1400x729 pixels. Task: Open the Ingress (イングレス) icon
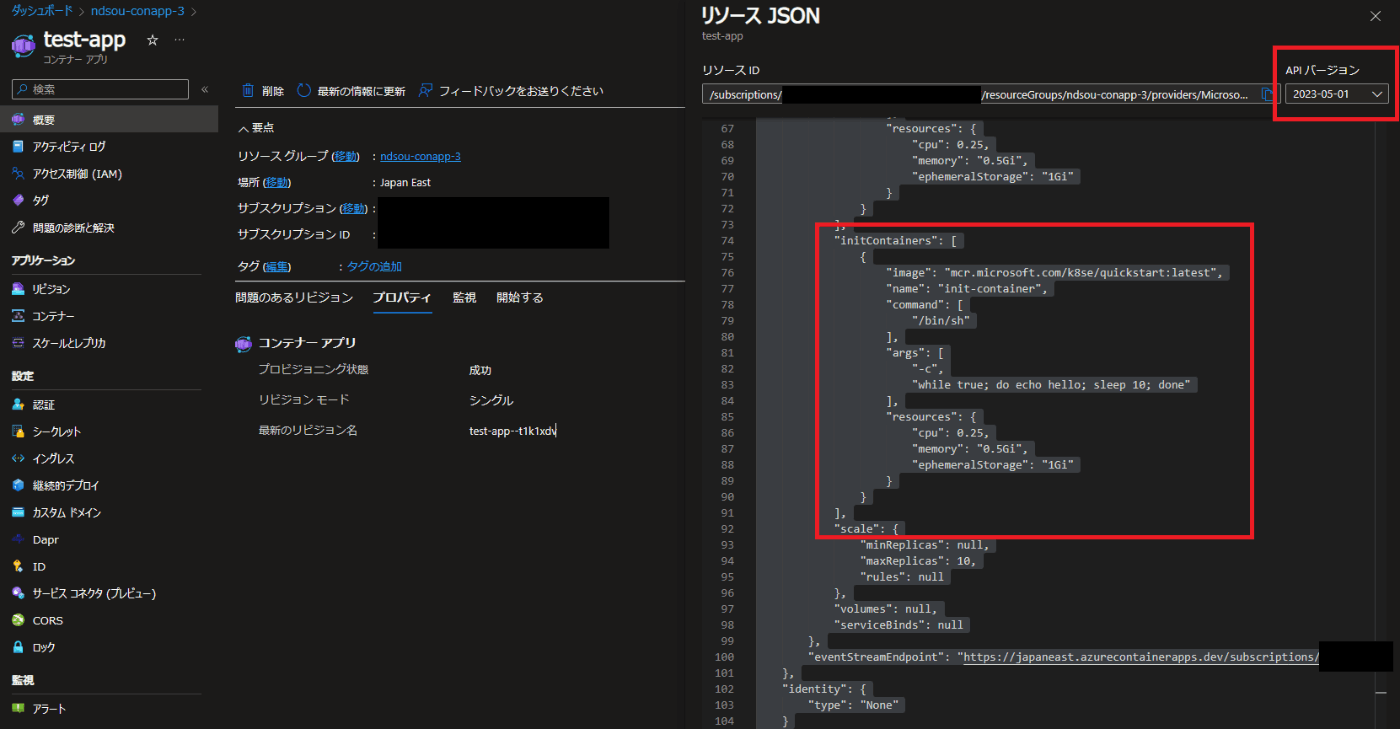(17, 459)
